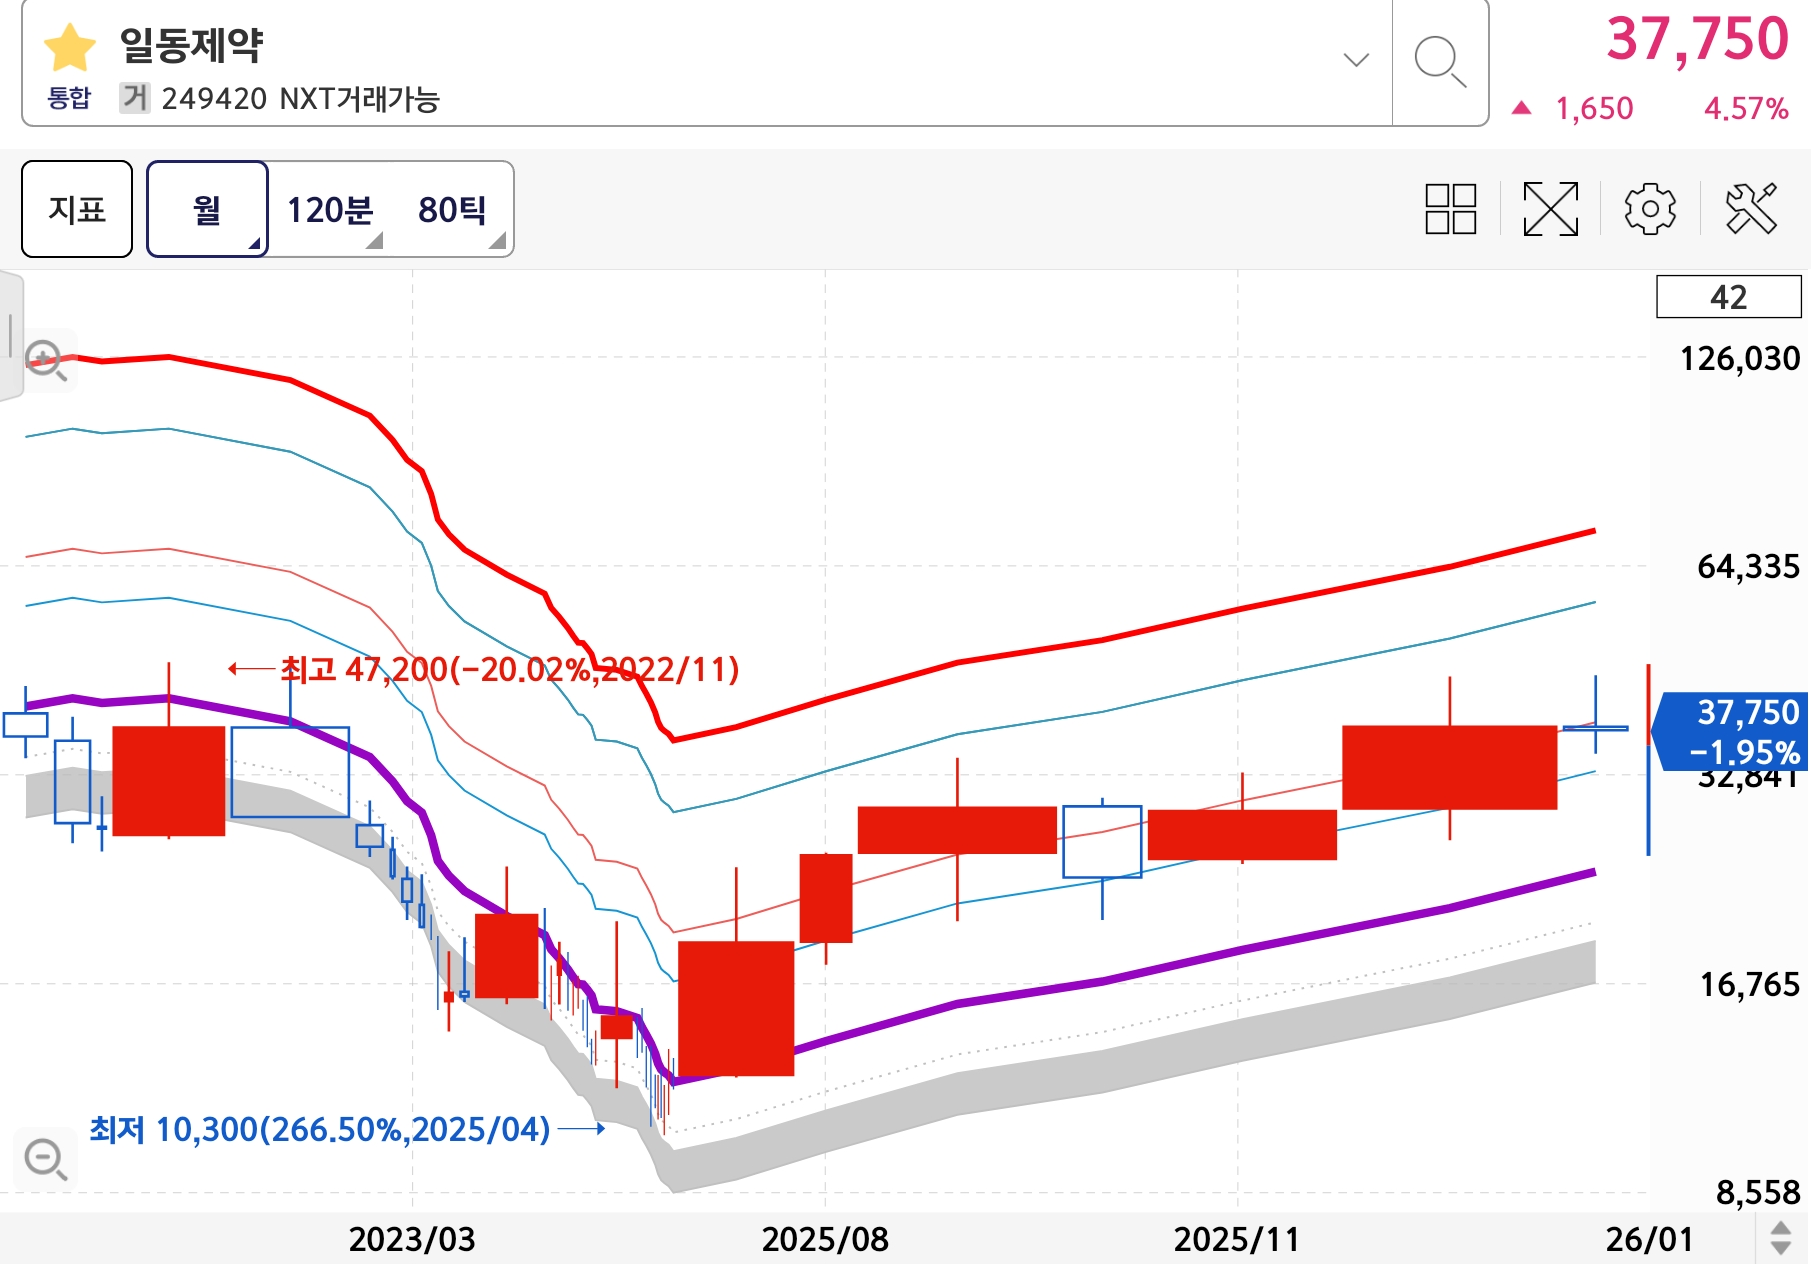This screenshot has height=1264, width=1811.
Task: Zoom out the chart with minus magnifier
Action: (x=46, y=1160)
